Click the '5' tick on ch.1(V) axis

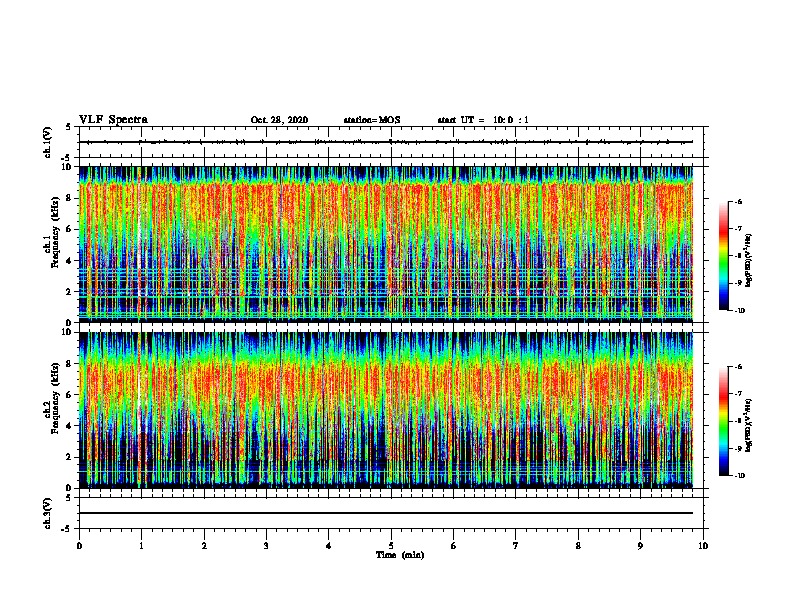coord(68,127)
